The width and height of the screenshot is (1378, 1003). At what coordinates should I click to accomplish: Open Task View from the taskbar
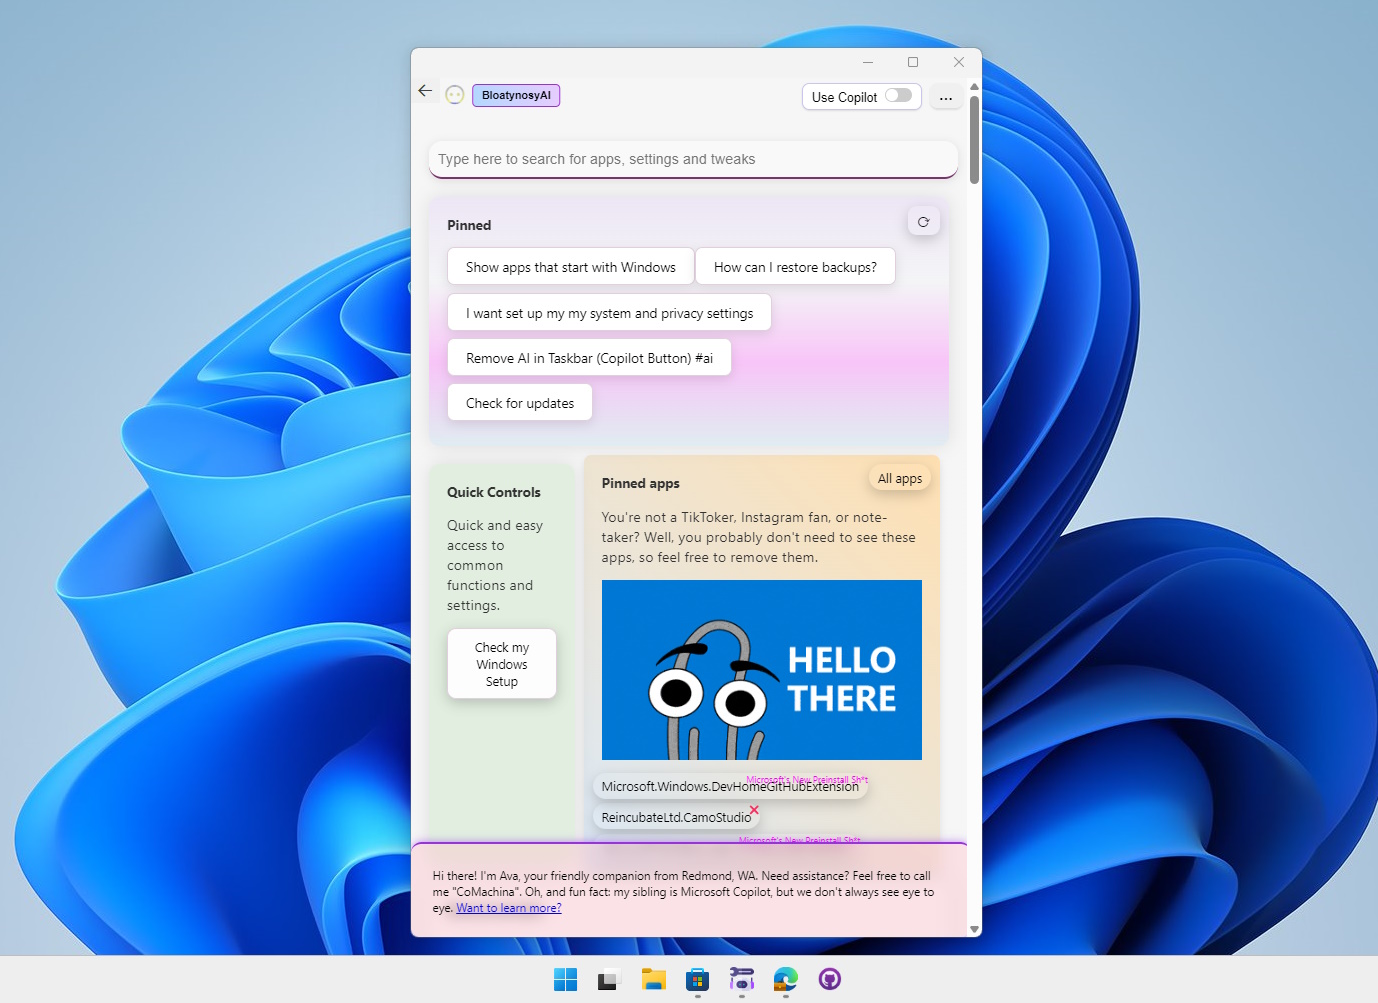[610, 980]
